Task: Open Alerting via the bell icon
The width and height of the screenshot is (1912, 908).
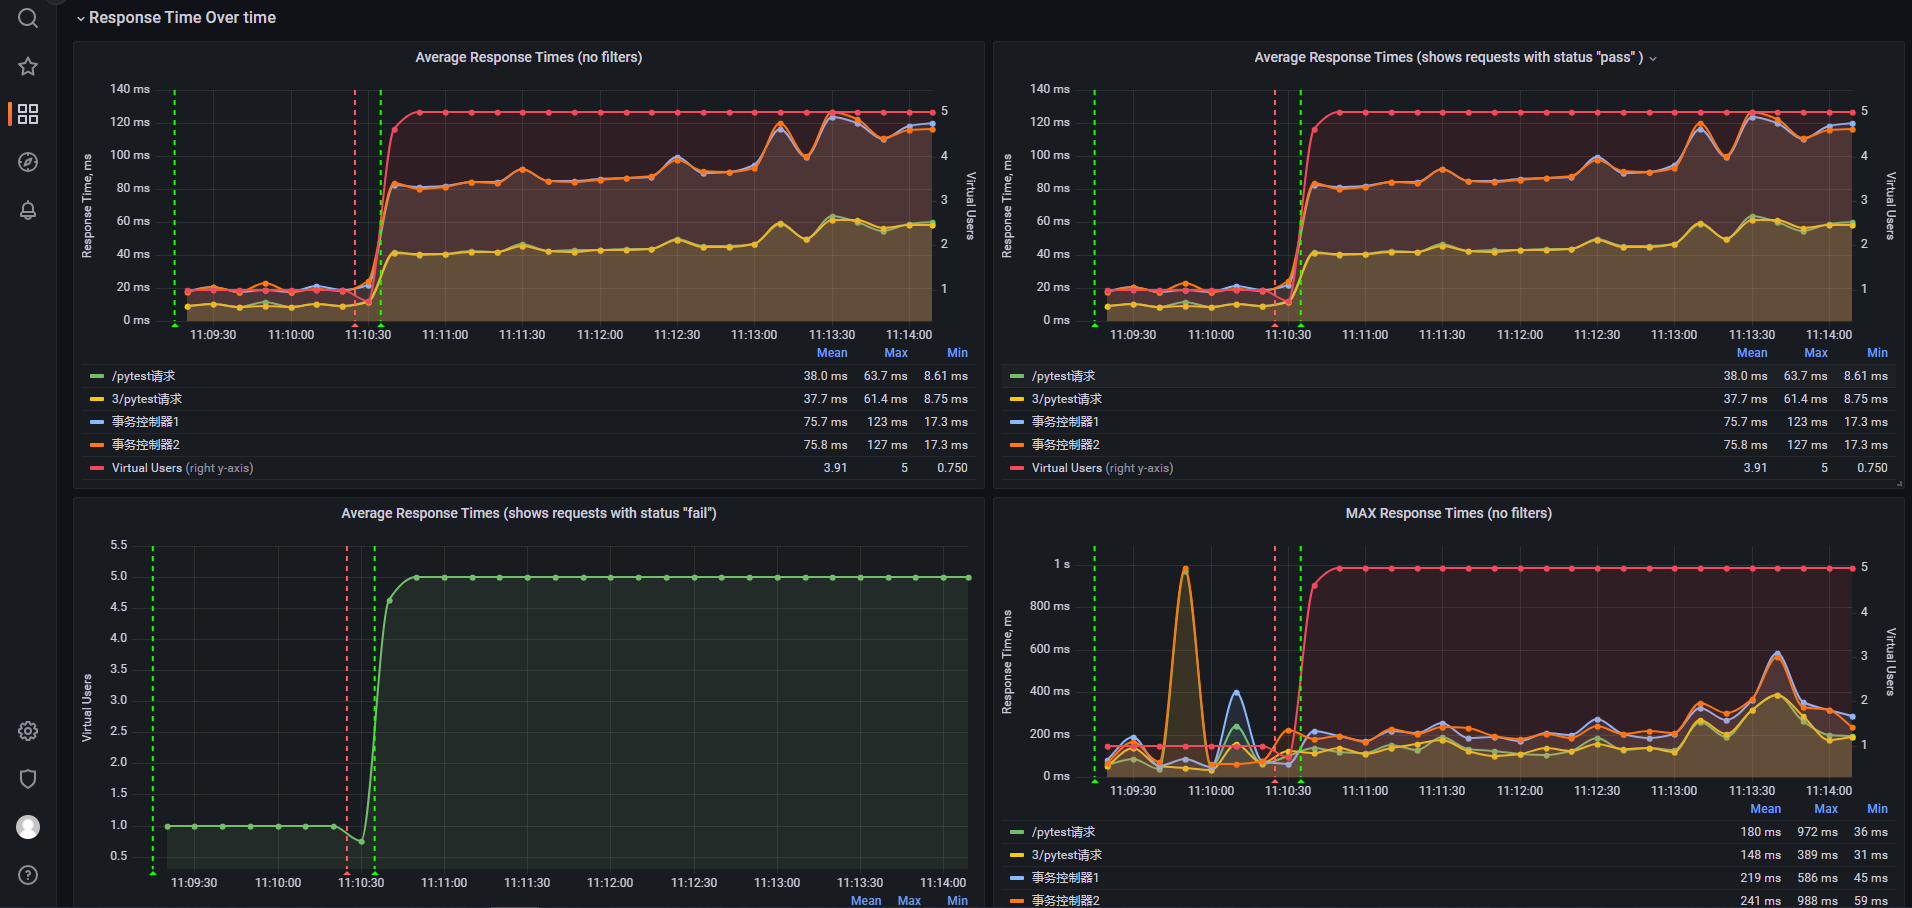Action: (x=28, y=210)
